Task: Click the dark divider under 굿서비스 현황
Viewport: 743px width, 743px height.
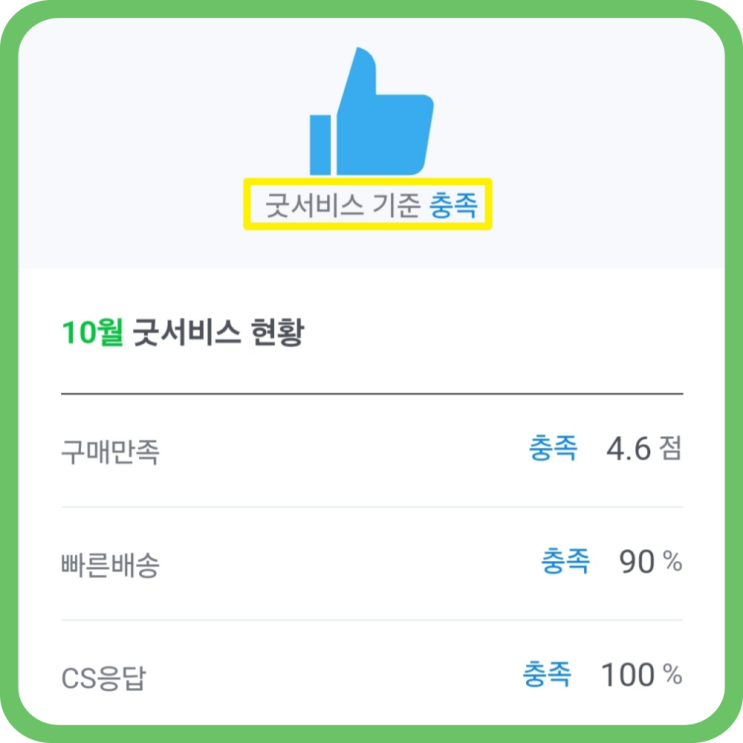Action: pyautogui.click(x=372, y=394)
